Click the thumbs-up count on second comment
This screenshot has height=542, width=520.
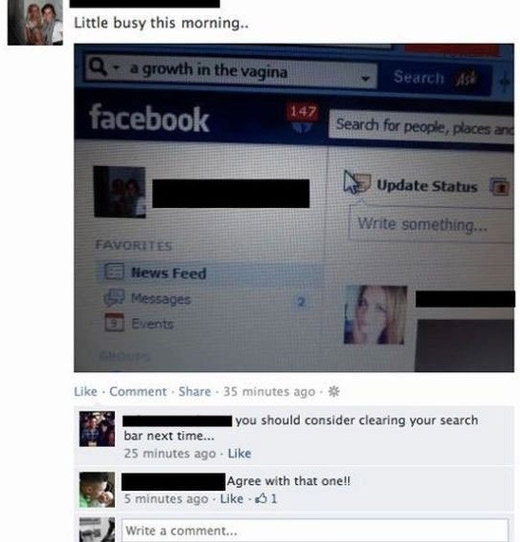266,498
